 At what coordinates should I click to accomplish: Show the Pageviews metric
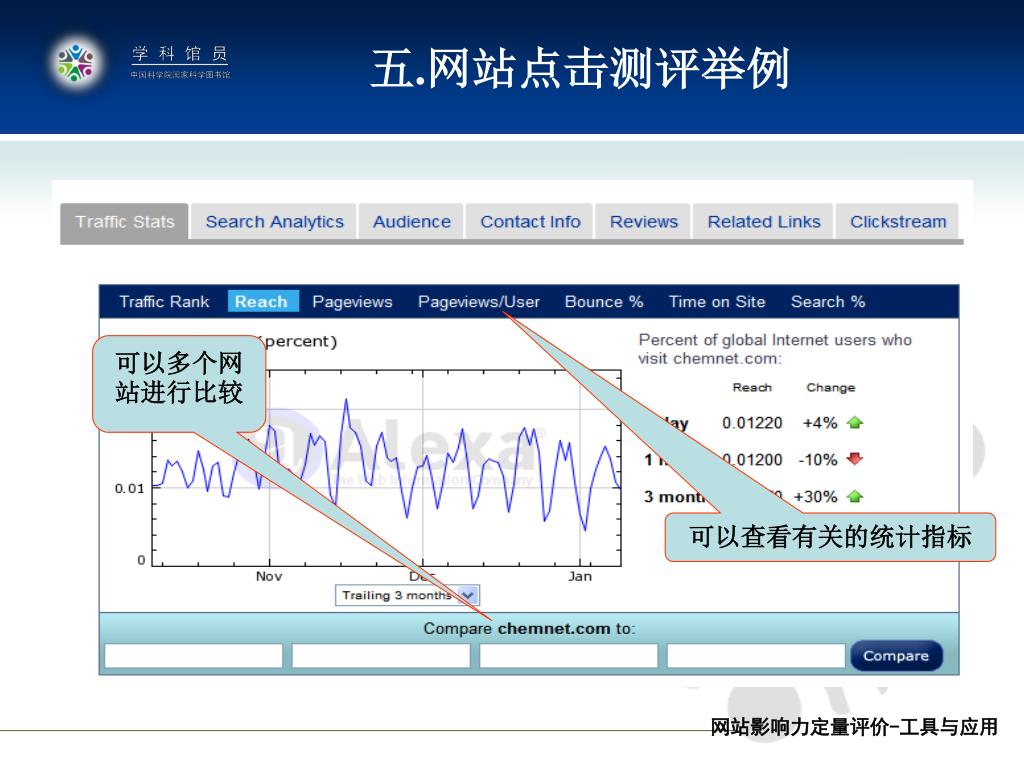click(352, 302)
